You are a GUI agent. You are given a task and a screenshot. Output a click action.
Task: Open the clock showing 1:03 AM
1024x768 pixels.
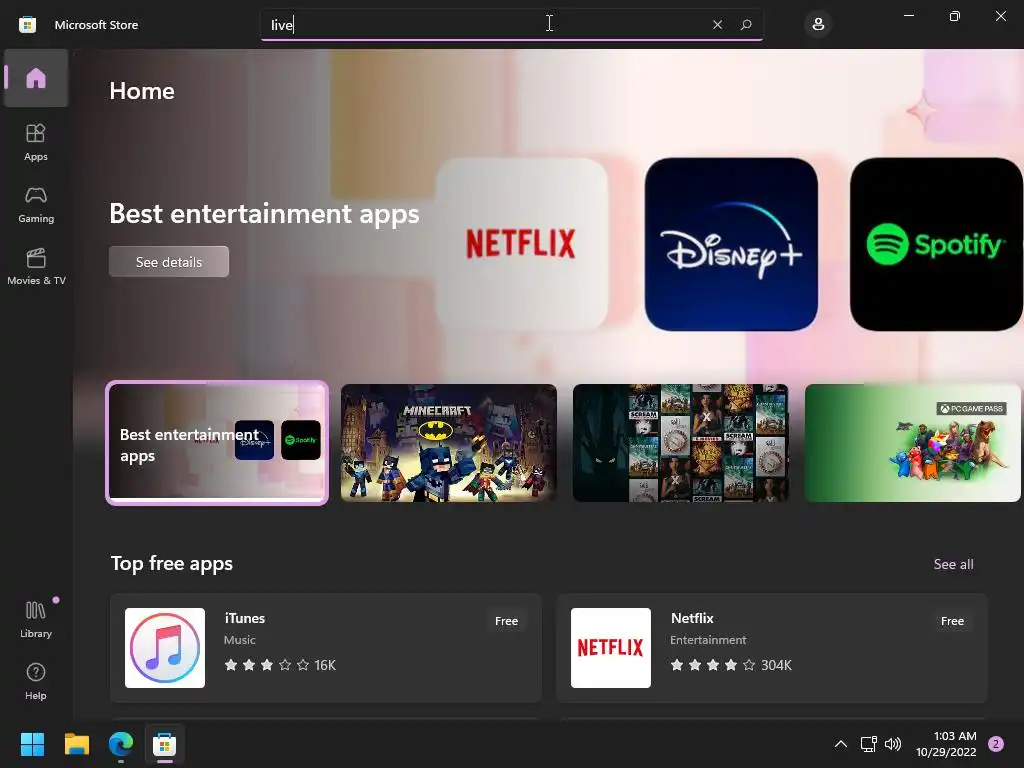(946, 744)
